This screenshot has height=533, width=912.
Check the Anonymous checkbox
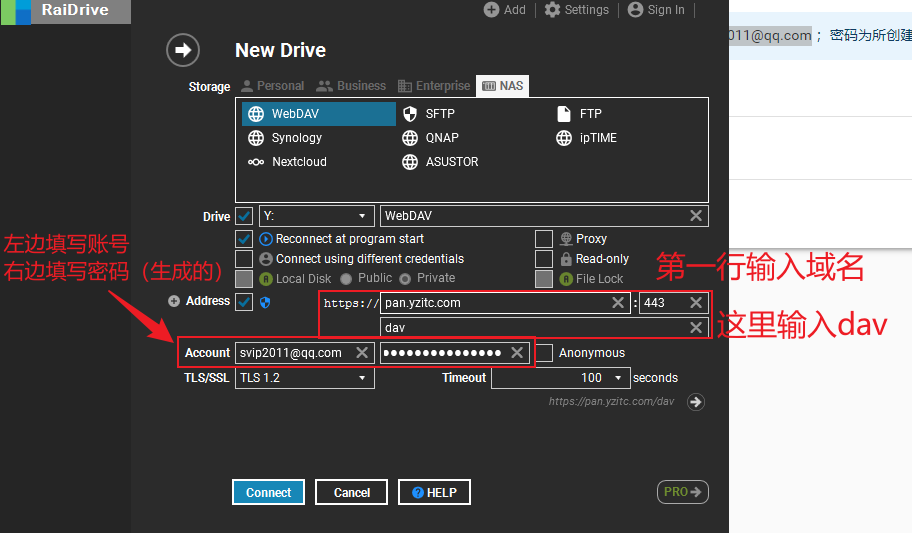(543, 353)
